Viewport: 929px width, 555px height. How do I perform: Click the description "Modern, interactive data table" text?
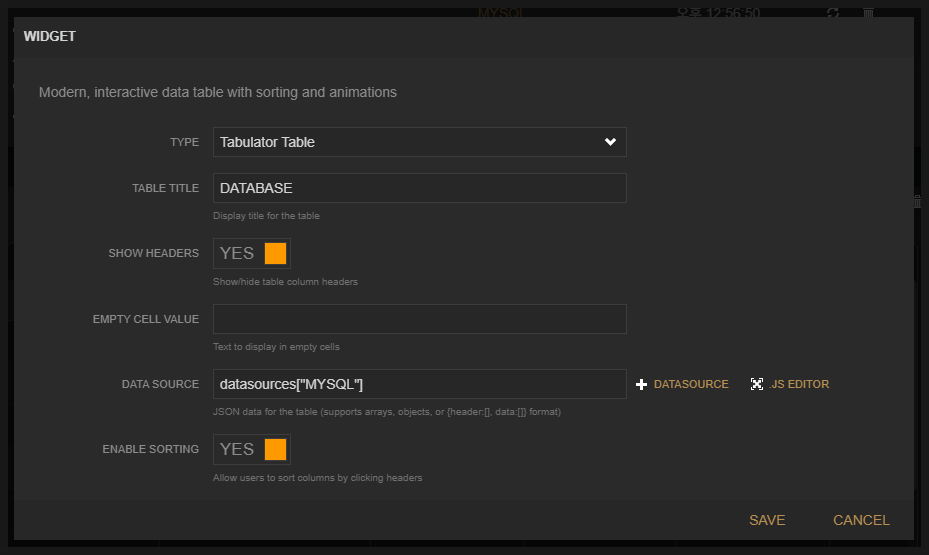click(x=217, y=92)
